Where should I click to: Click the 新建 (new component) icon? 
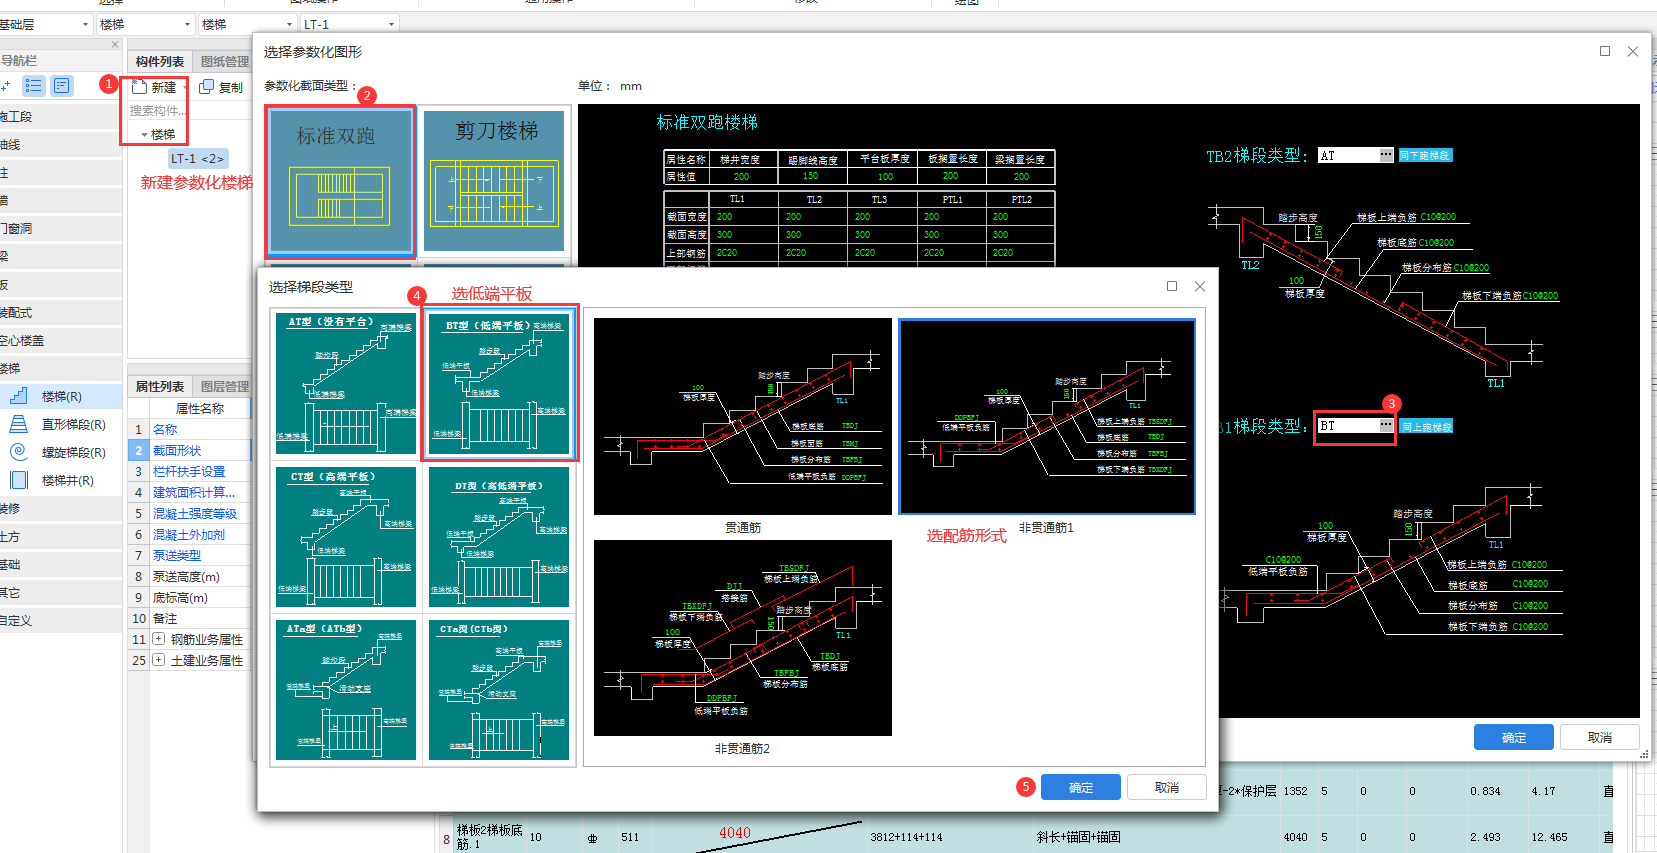coord(139,87)
